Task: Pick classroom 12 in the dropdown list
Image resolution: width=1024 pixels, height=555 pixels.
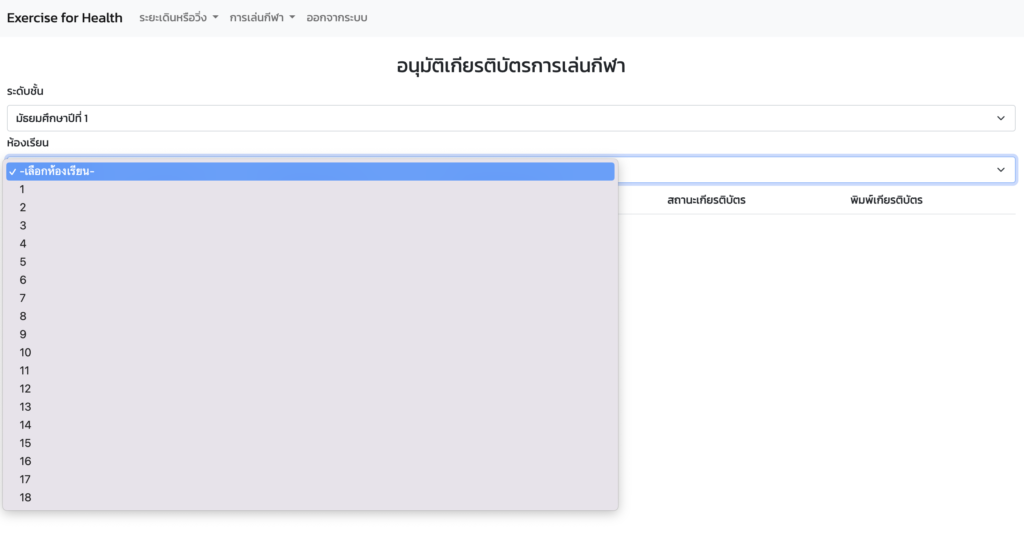Action: click(310, 388)
